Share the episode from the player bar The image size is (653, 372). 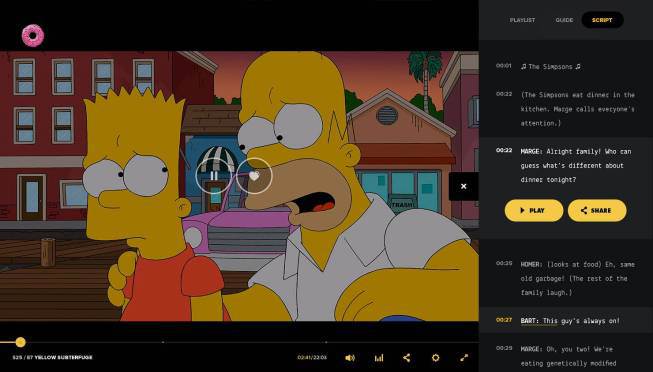click(x=407, y=358)
